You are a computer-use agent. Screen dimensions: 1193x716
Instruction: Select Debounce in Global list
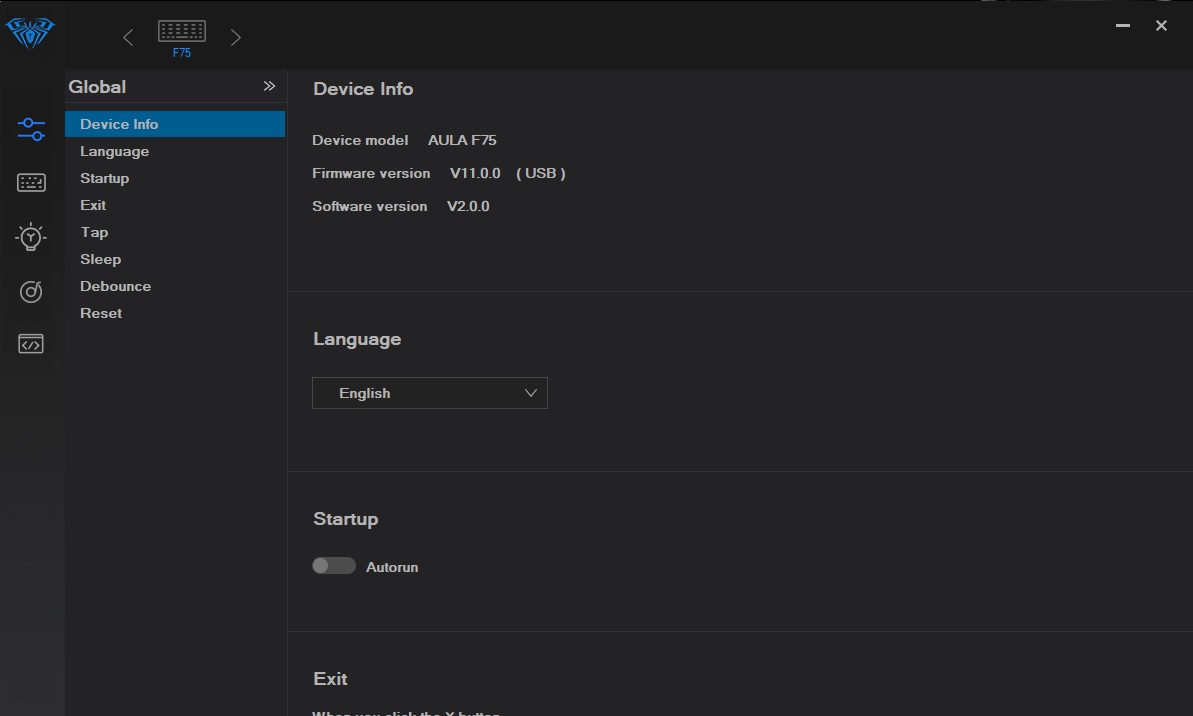click(x=175, y=286)
